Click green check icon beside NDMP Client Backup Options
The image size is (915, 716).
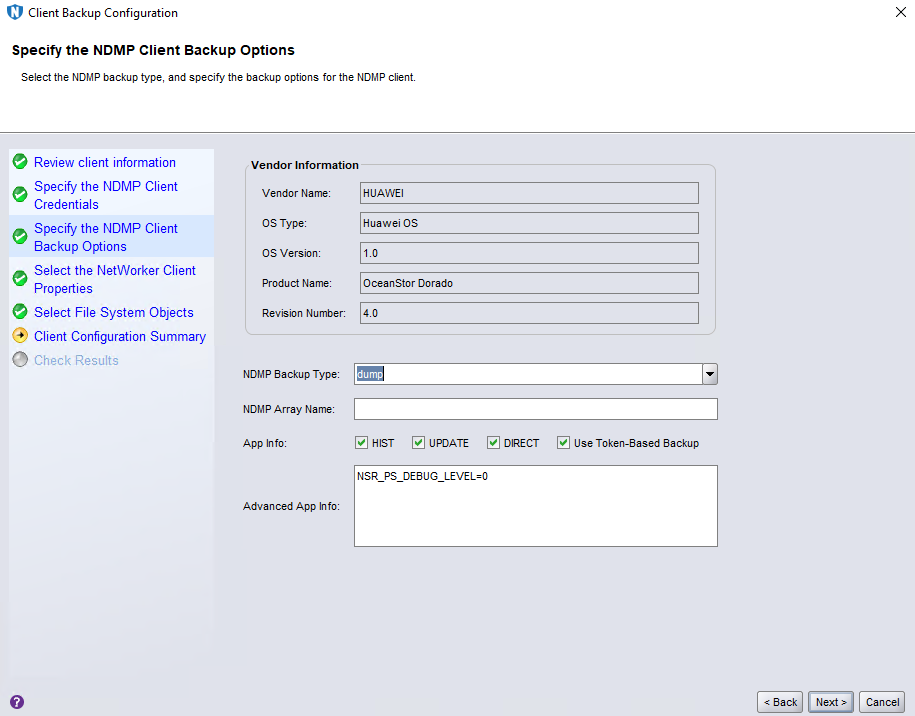20,236
